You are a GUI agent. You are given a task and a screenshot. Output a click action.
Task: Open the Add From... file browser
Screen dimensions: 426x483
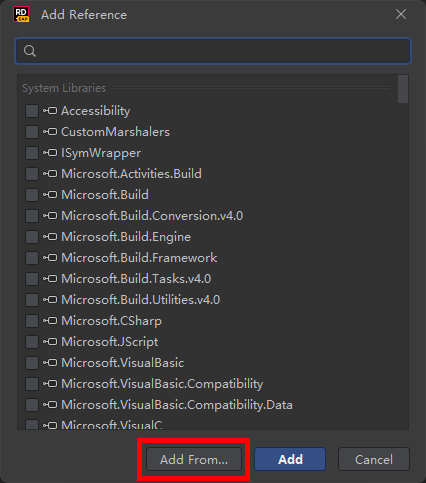click(194, 459)
